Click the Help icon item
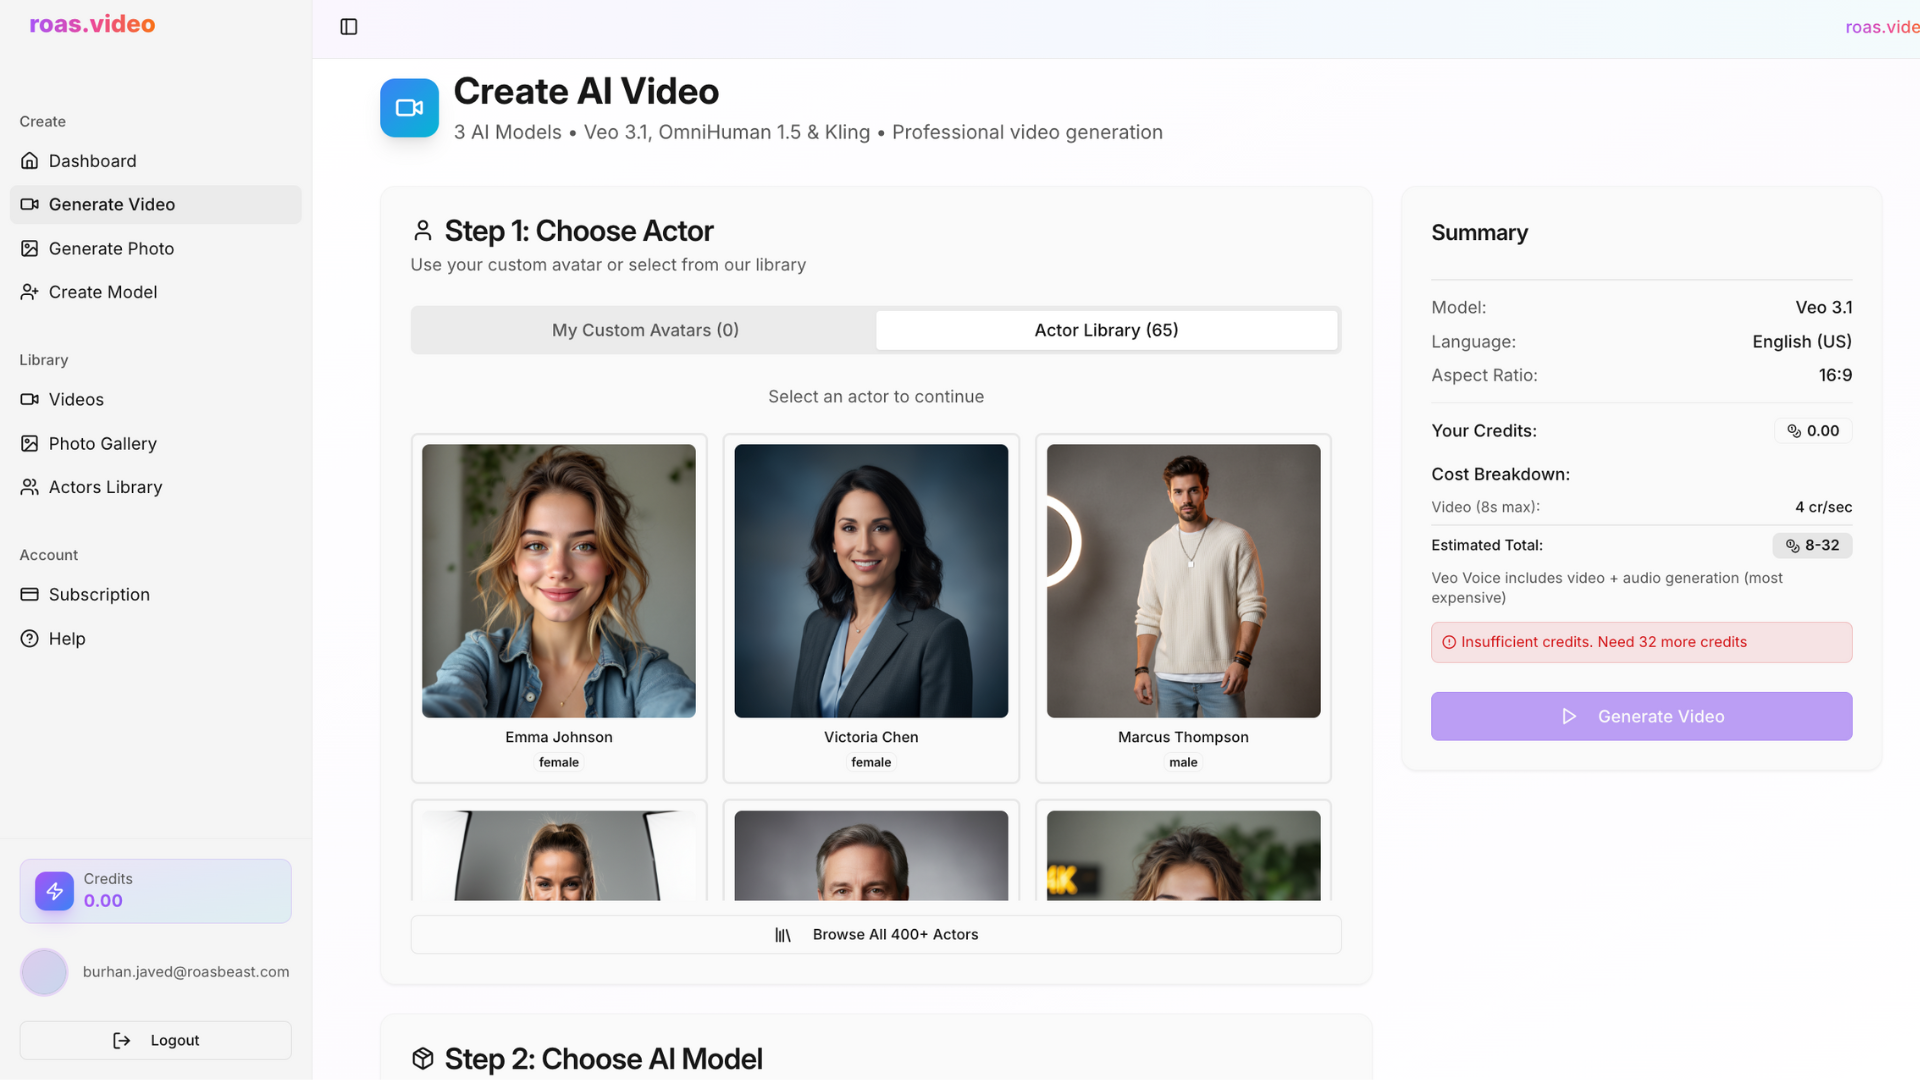1920x1080 pixels. [30, 638]
